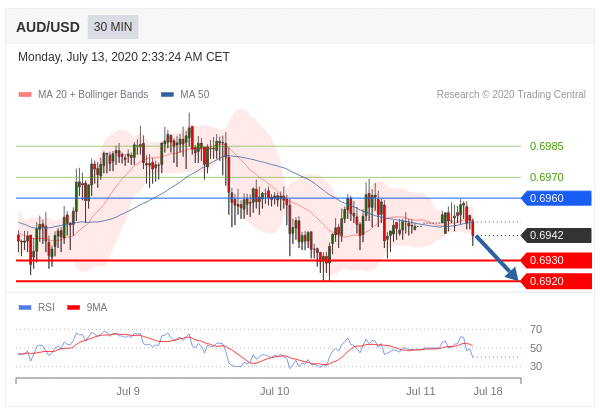This screenshot has height=415, width=600.
Task: Click the blue 0.6960 pivot price tag
Action: pos(556,198)
